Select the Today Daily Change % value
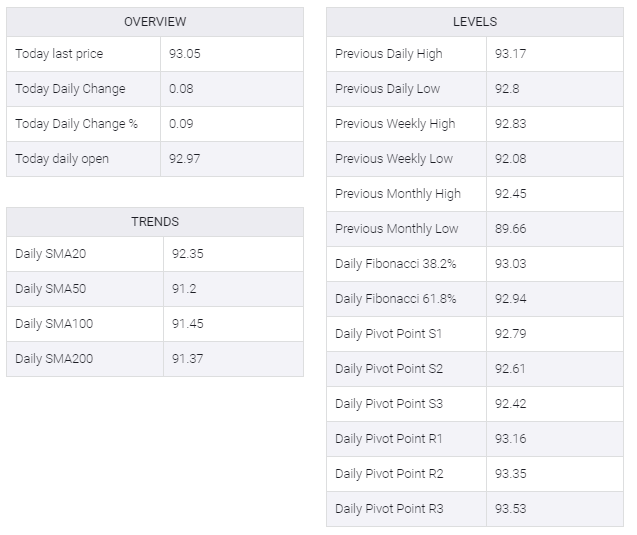Screen dimensions: 637x535 [x=181, y=124]
